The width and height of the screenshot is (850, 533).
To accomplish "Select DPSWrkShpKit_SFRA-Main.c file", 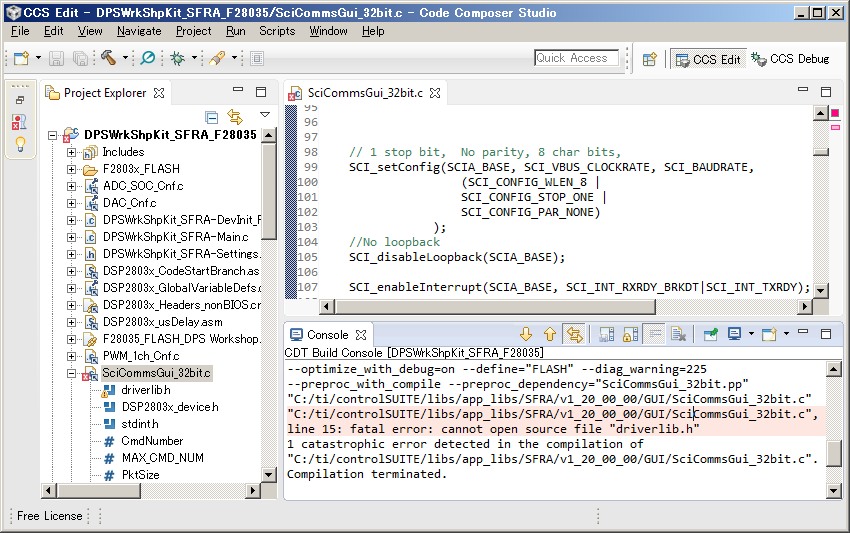I will pyautogui.click(x=176, y=237).
